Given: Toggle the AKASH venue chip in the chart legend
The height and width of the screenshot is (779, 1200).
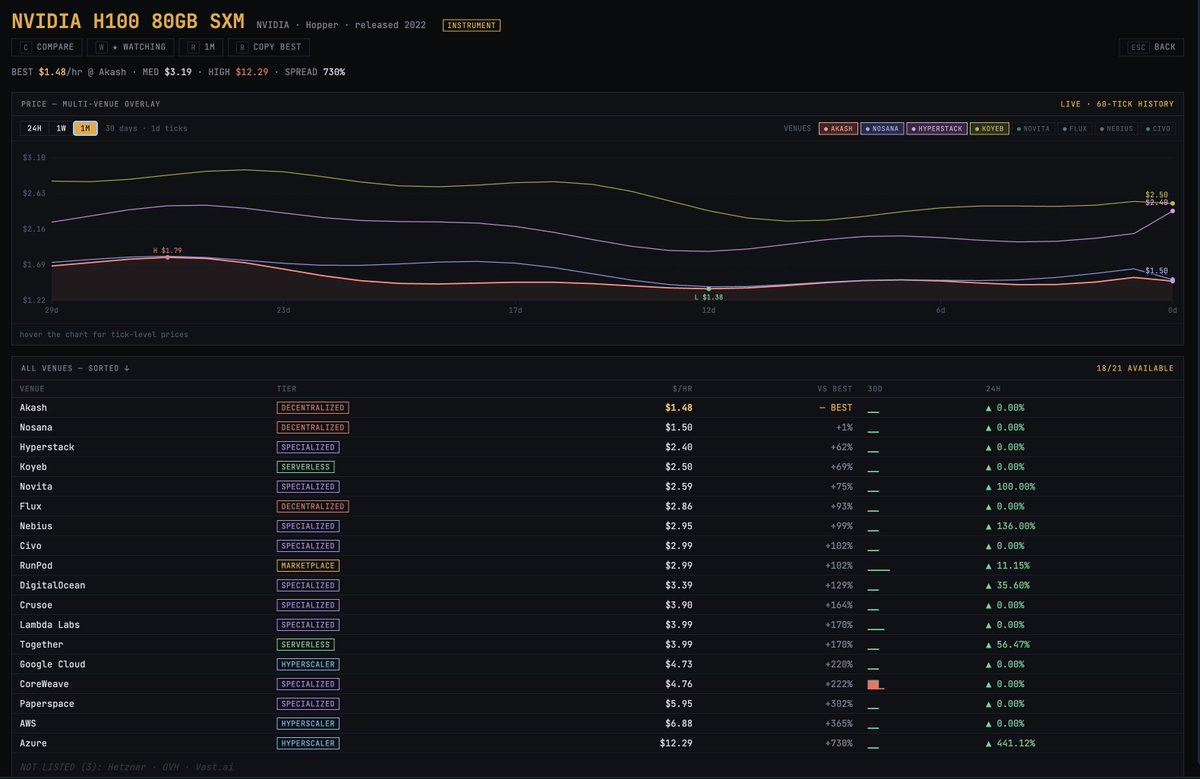Looking at the screenshot, I should pos(838,129).
